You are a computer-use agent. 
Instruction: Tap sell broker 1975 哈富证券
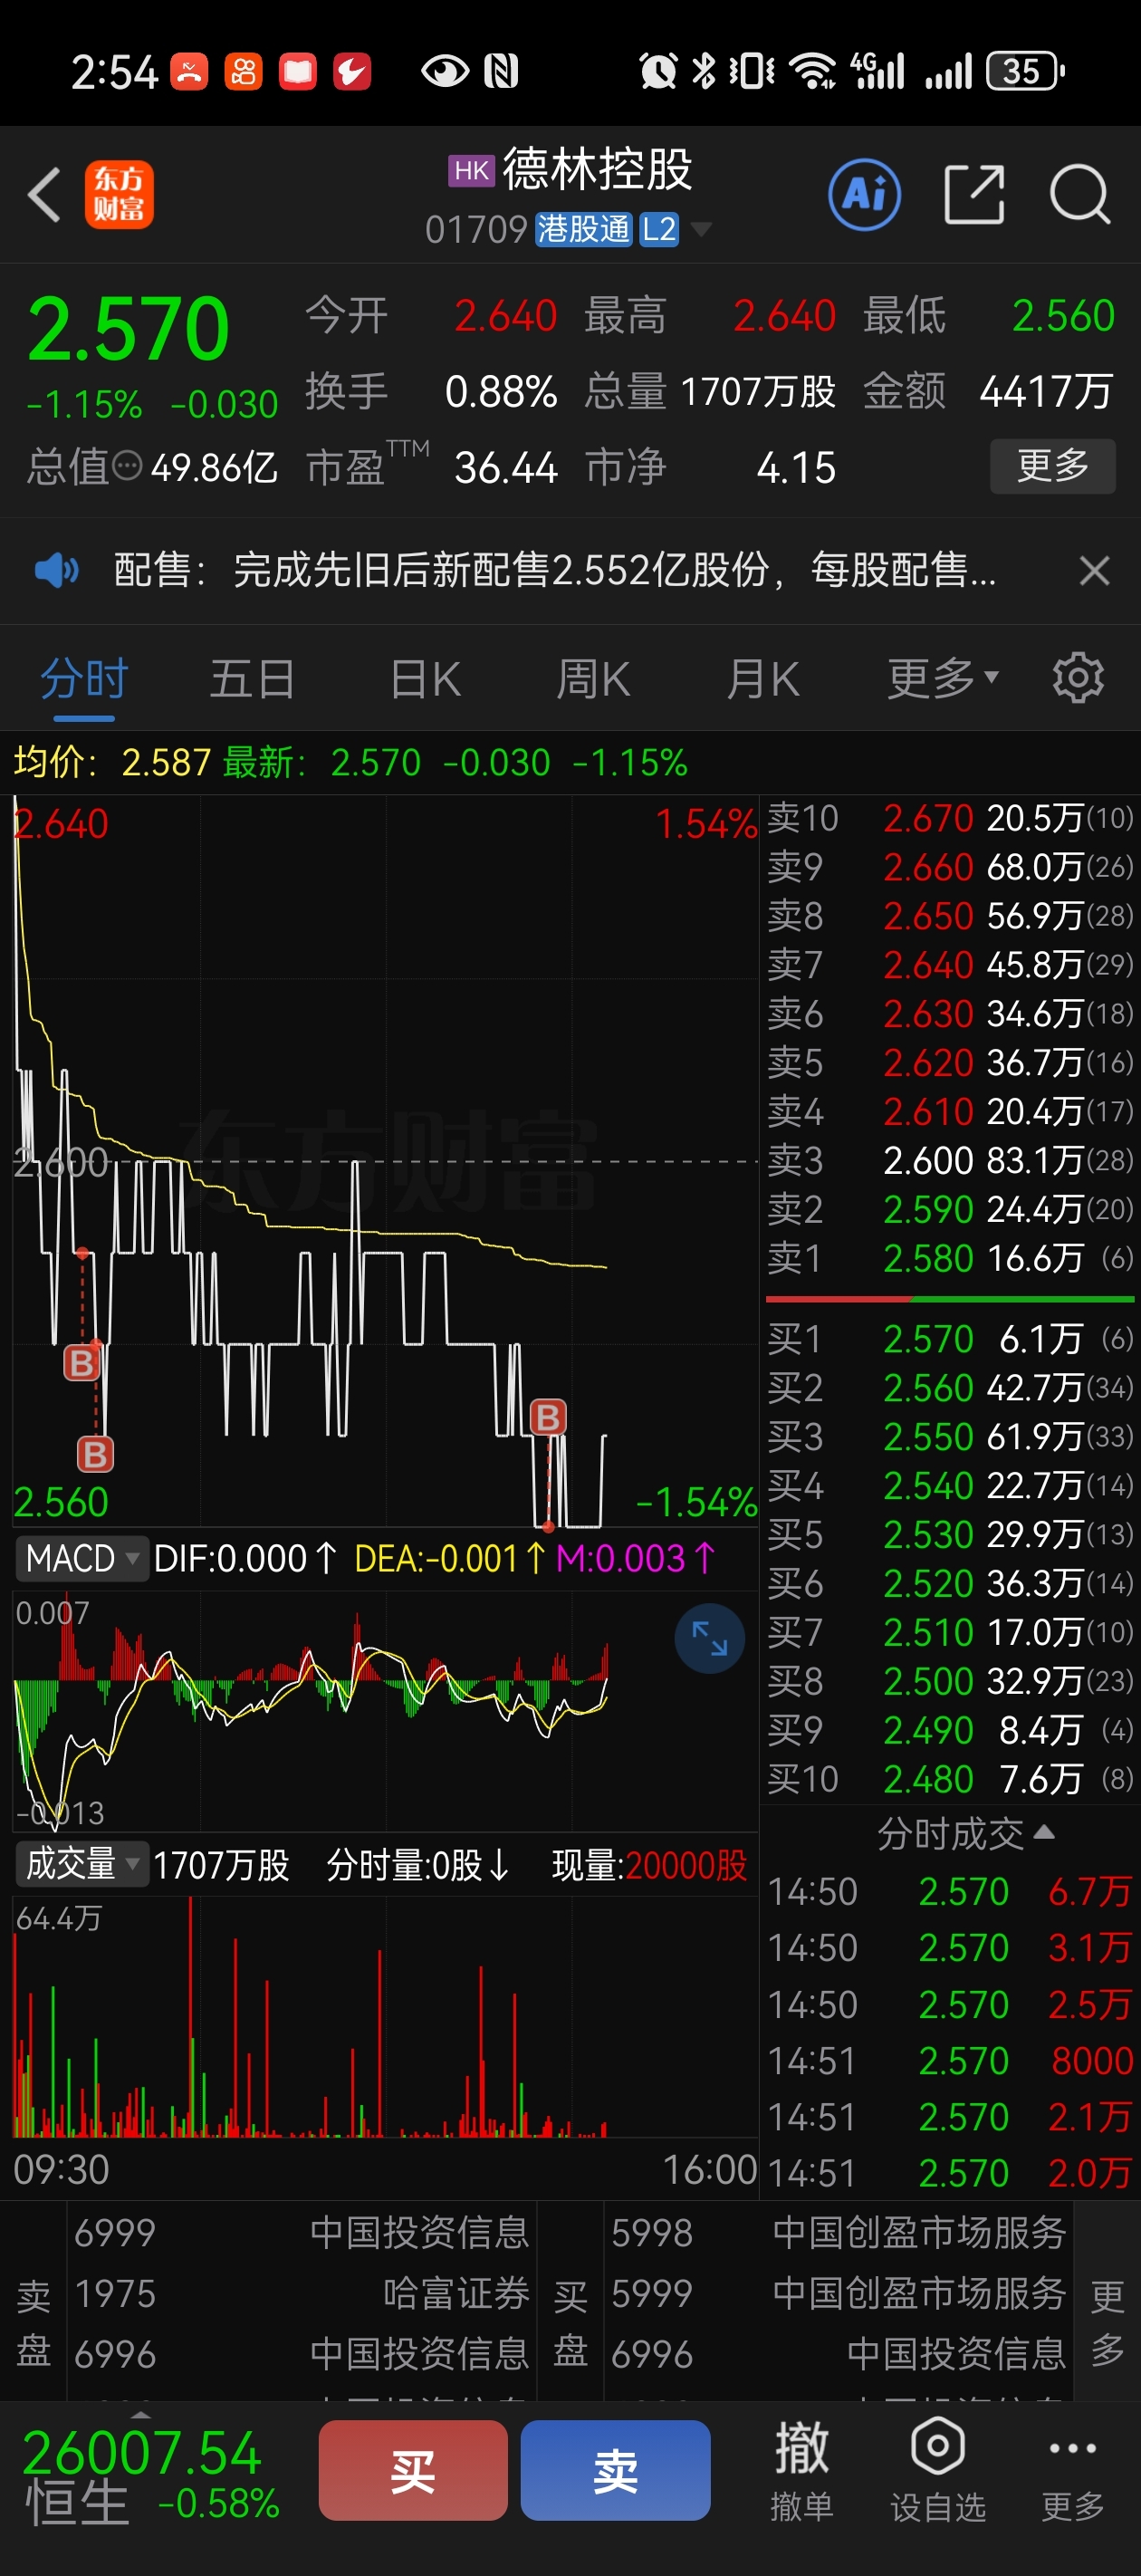(x=301, y=2293)
